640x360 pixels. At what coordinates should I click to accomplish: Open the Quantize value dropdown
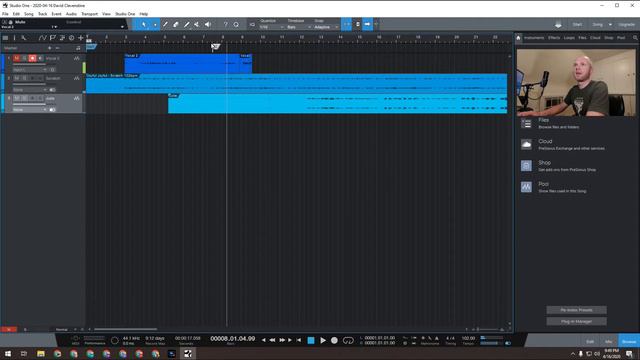[x=271, y=27]
